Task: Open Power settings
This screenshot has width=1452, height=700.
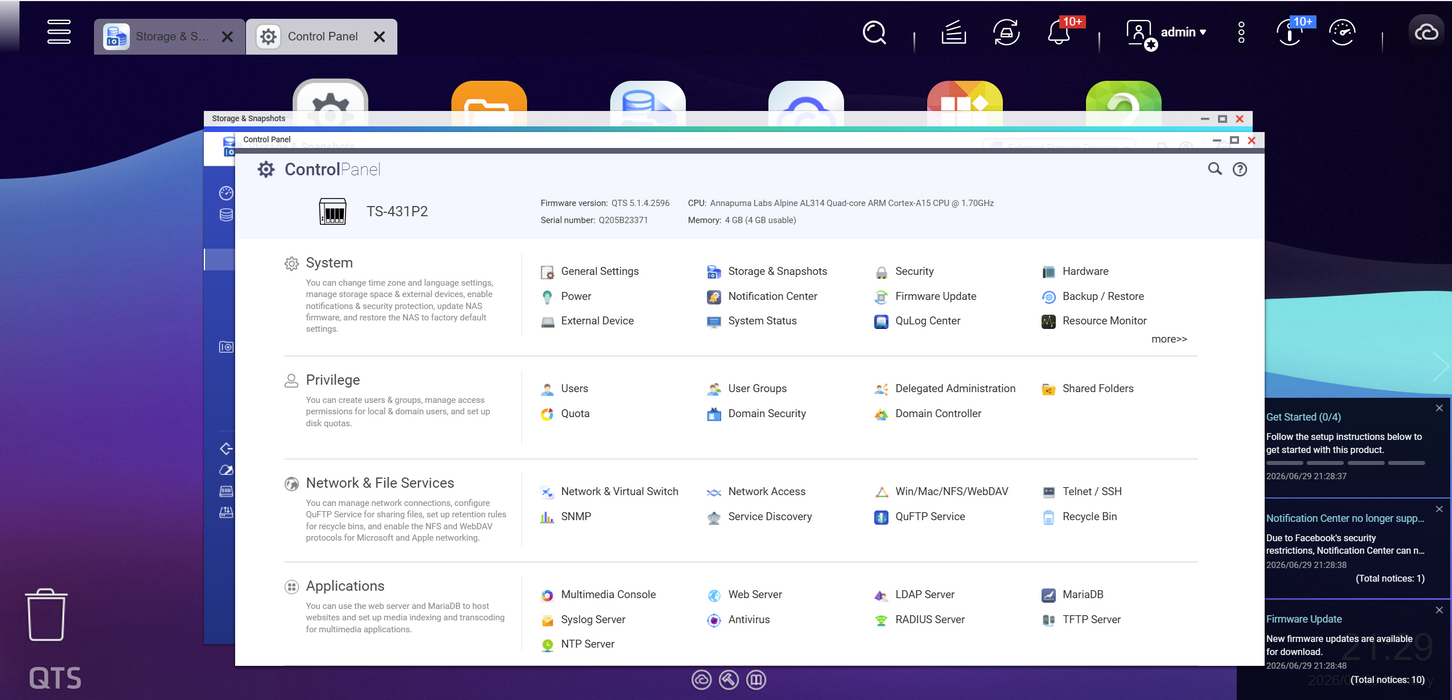Action: click(x=566, y=296)
